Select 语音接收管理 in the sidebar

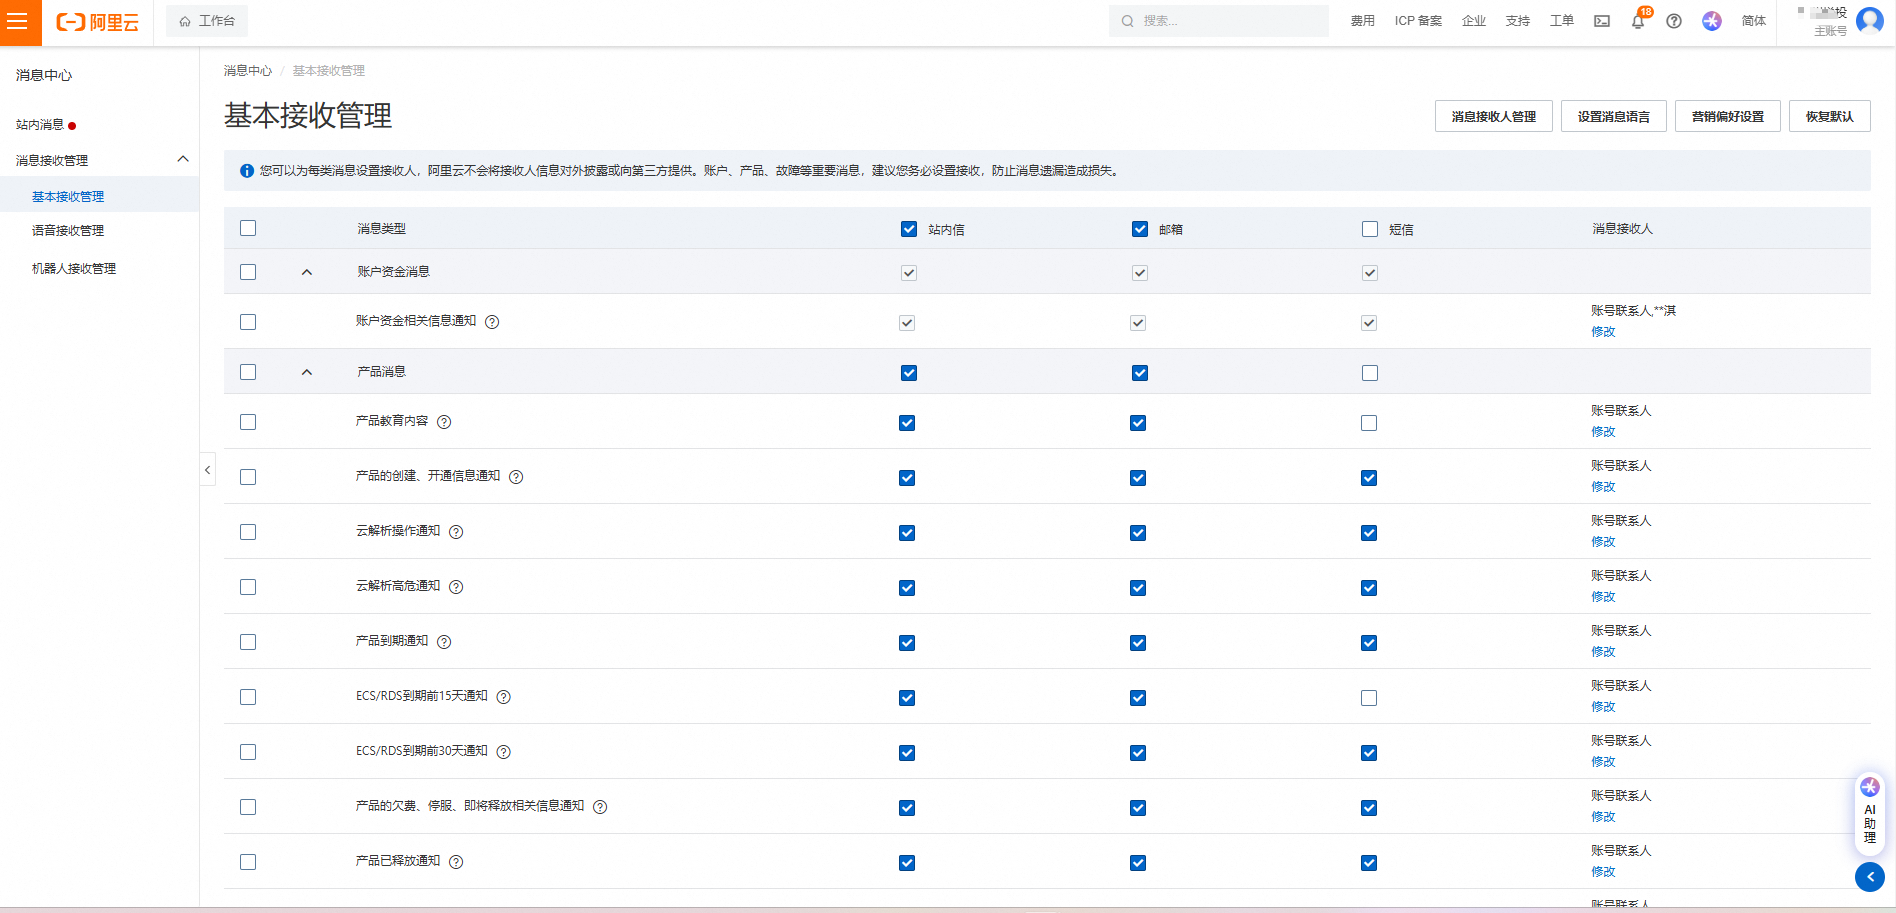tap(68, 231)
